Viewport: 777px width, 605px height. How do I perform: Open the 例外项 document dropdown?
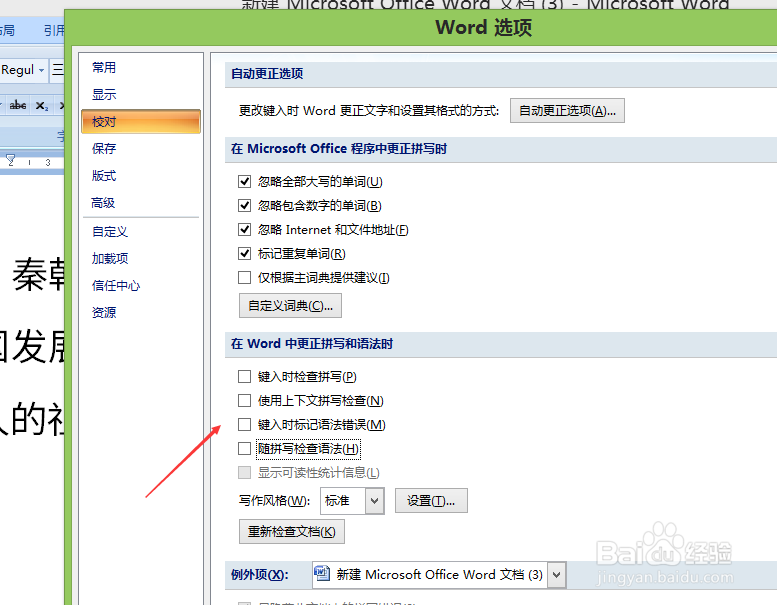point(556,575)
